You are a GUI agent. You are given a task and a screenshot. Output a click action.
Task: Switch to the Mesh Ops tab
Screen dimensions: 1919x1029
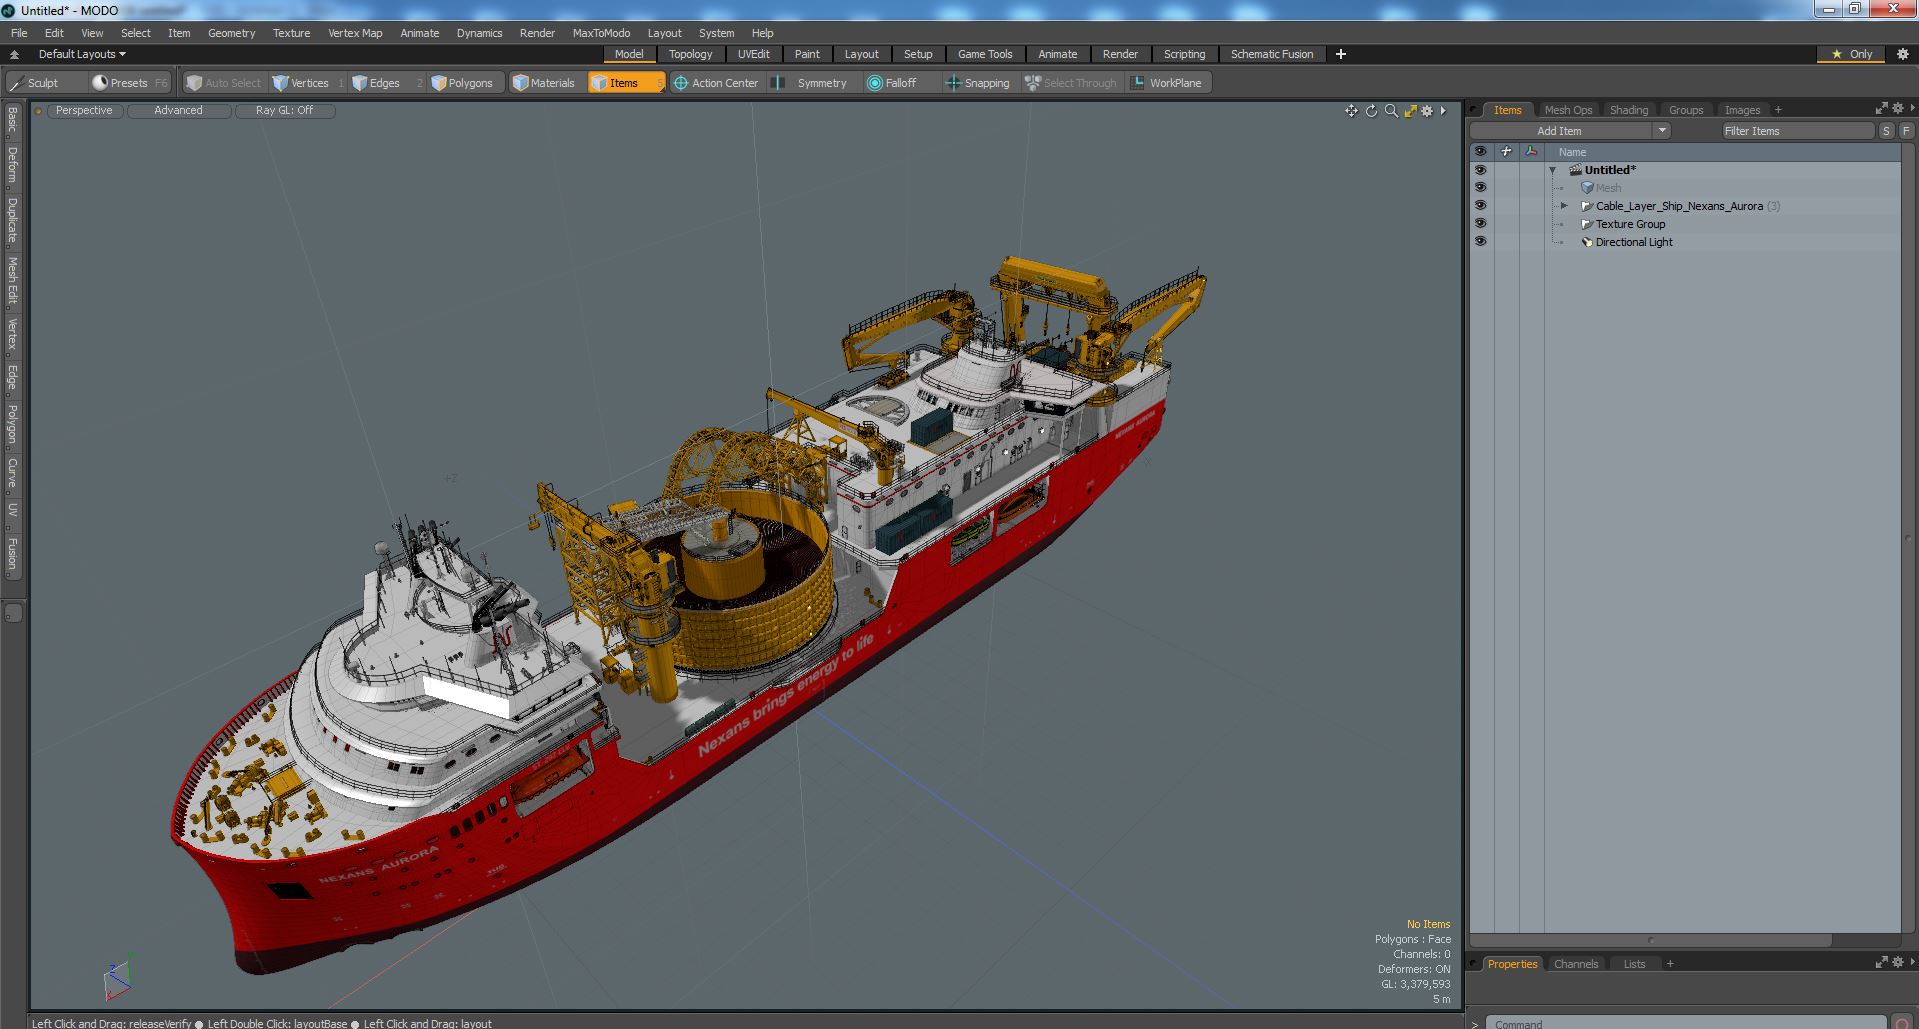(1567, 110)
